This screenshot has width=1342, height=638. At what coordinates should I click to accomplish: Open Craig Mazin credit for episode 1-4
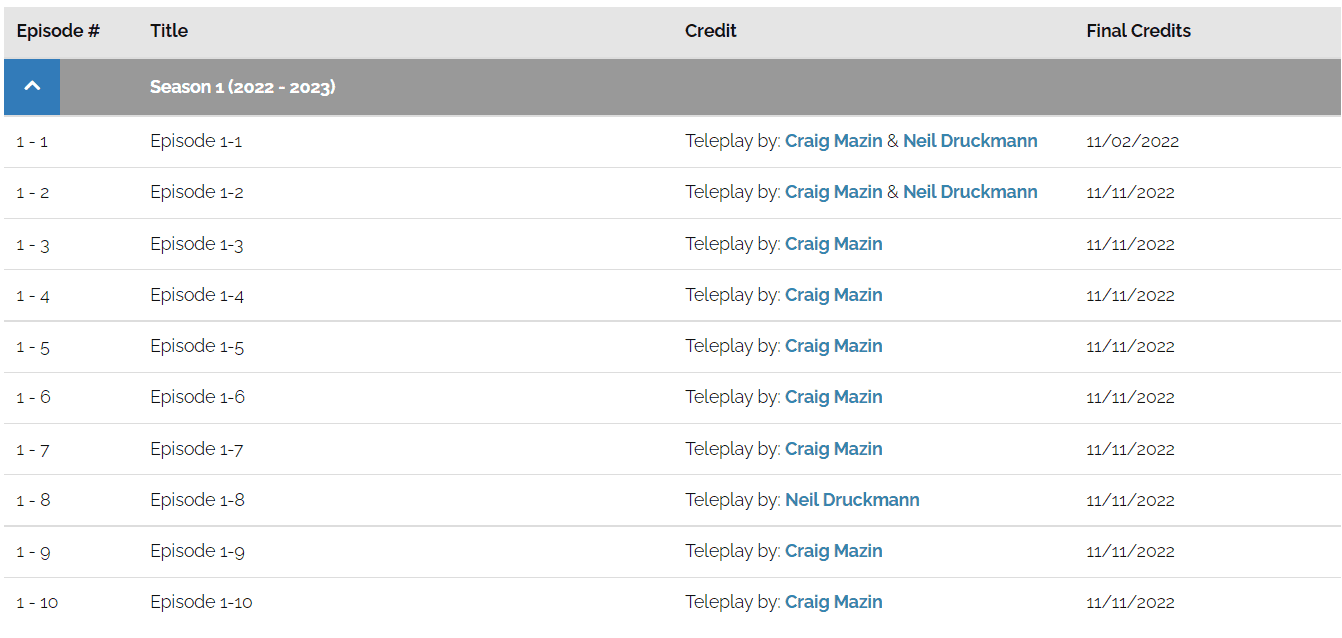pos(833,295)
